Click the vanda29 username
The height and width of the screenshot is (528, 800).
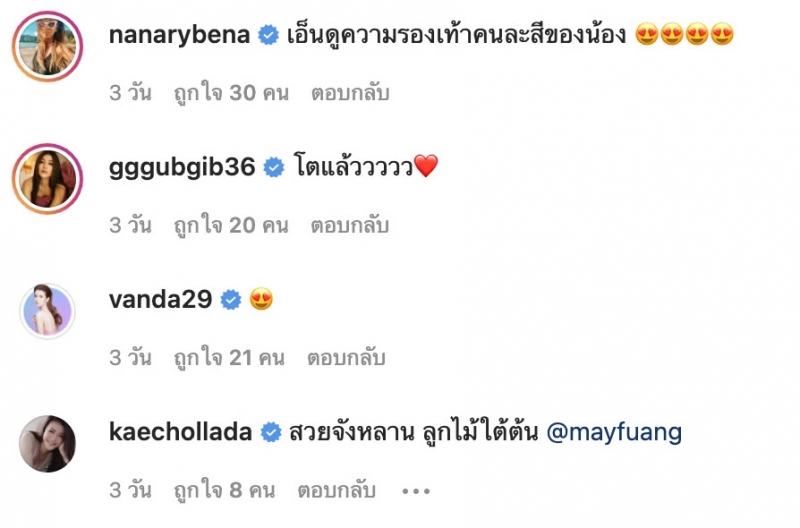click(x=161, y=299)
